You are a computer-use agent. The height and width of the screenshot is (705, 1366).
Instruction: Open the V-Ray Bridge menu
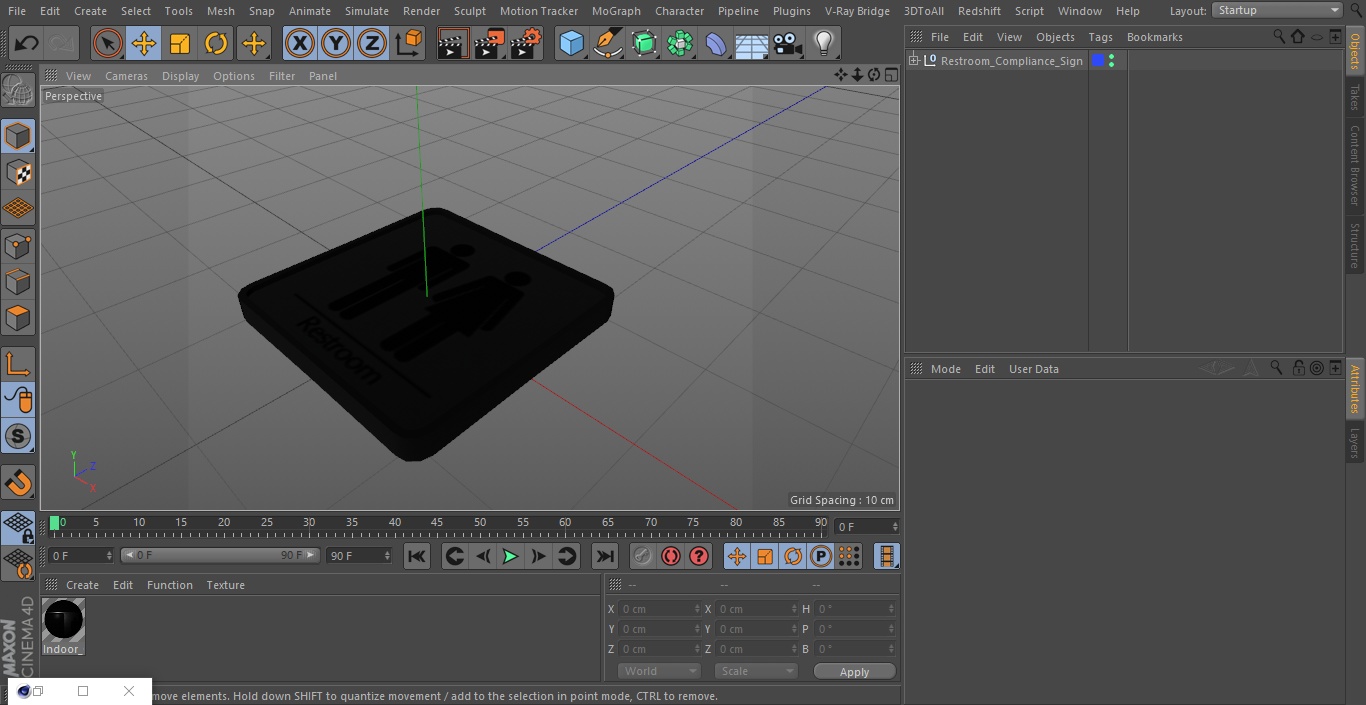click(x=857, y=11)
